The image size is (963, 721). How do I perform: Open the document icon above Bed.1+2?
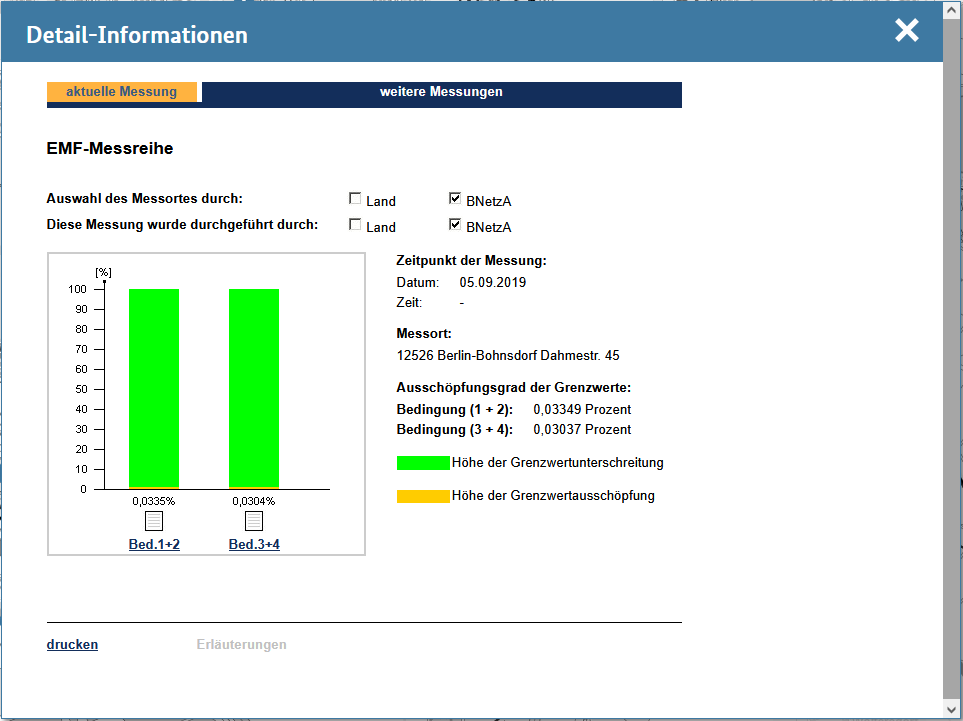[x=154, y=521]
